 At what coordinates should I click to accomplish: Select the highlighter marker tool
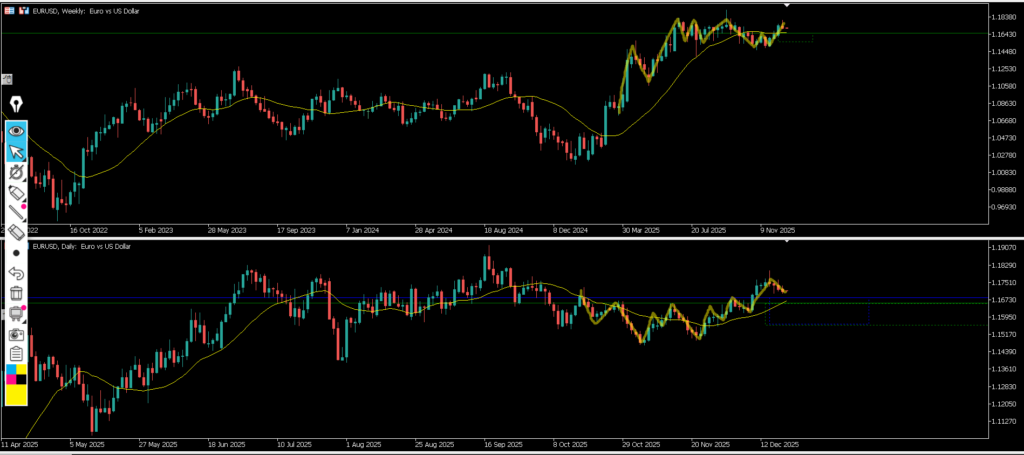pyautogui.click(x=16, y=192)
